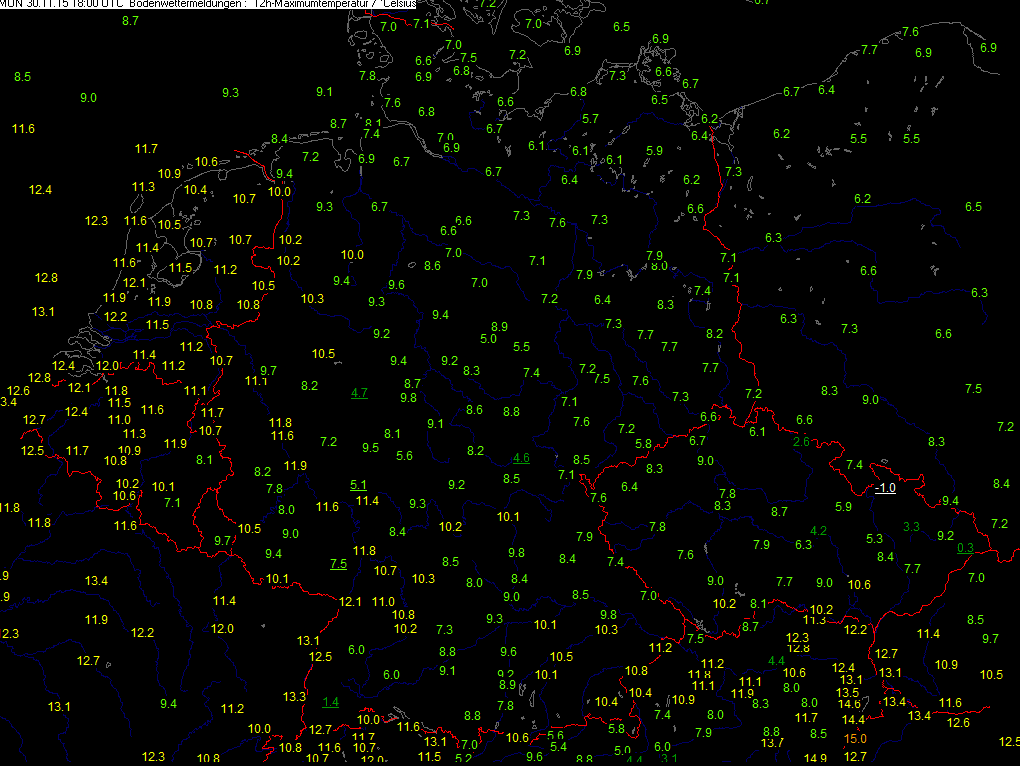Select the orange 15.0 temperature value
The width and height of the screenshot is (1020, 766).
point(856,738)
